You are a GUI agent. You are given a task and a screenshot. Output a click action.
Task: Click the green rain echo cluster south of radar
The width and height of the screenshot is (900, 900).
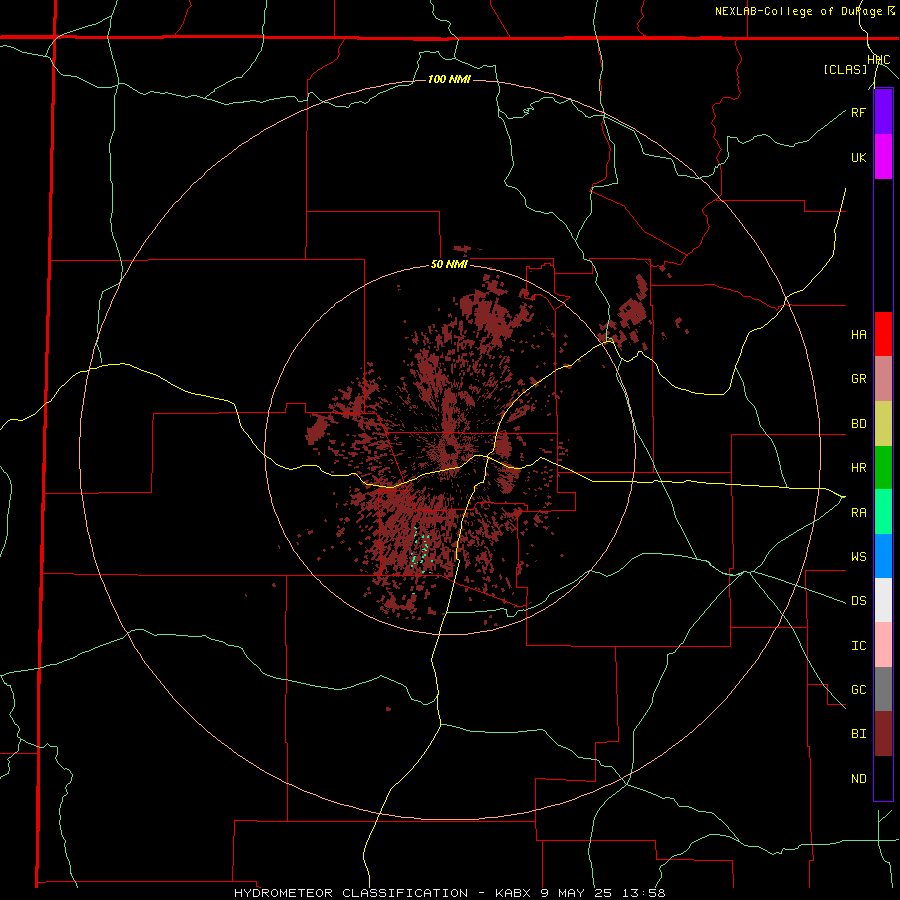tap(421, 549)
